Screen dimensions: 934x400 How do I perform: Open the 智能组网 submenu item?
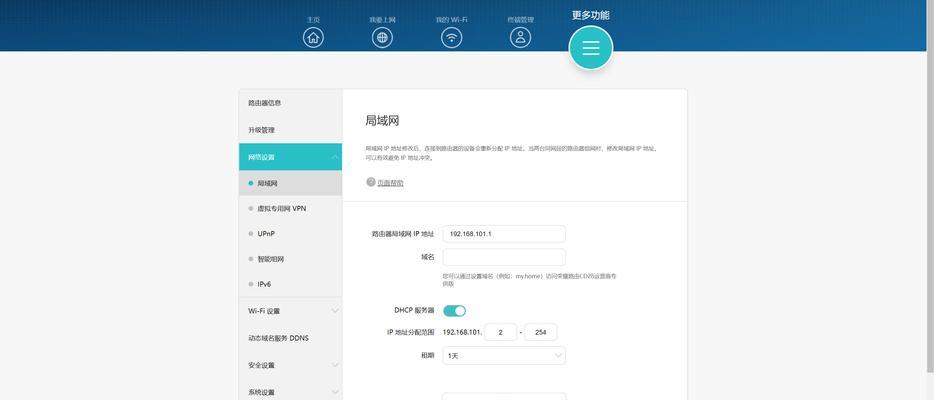291,259
